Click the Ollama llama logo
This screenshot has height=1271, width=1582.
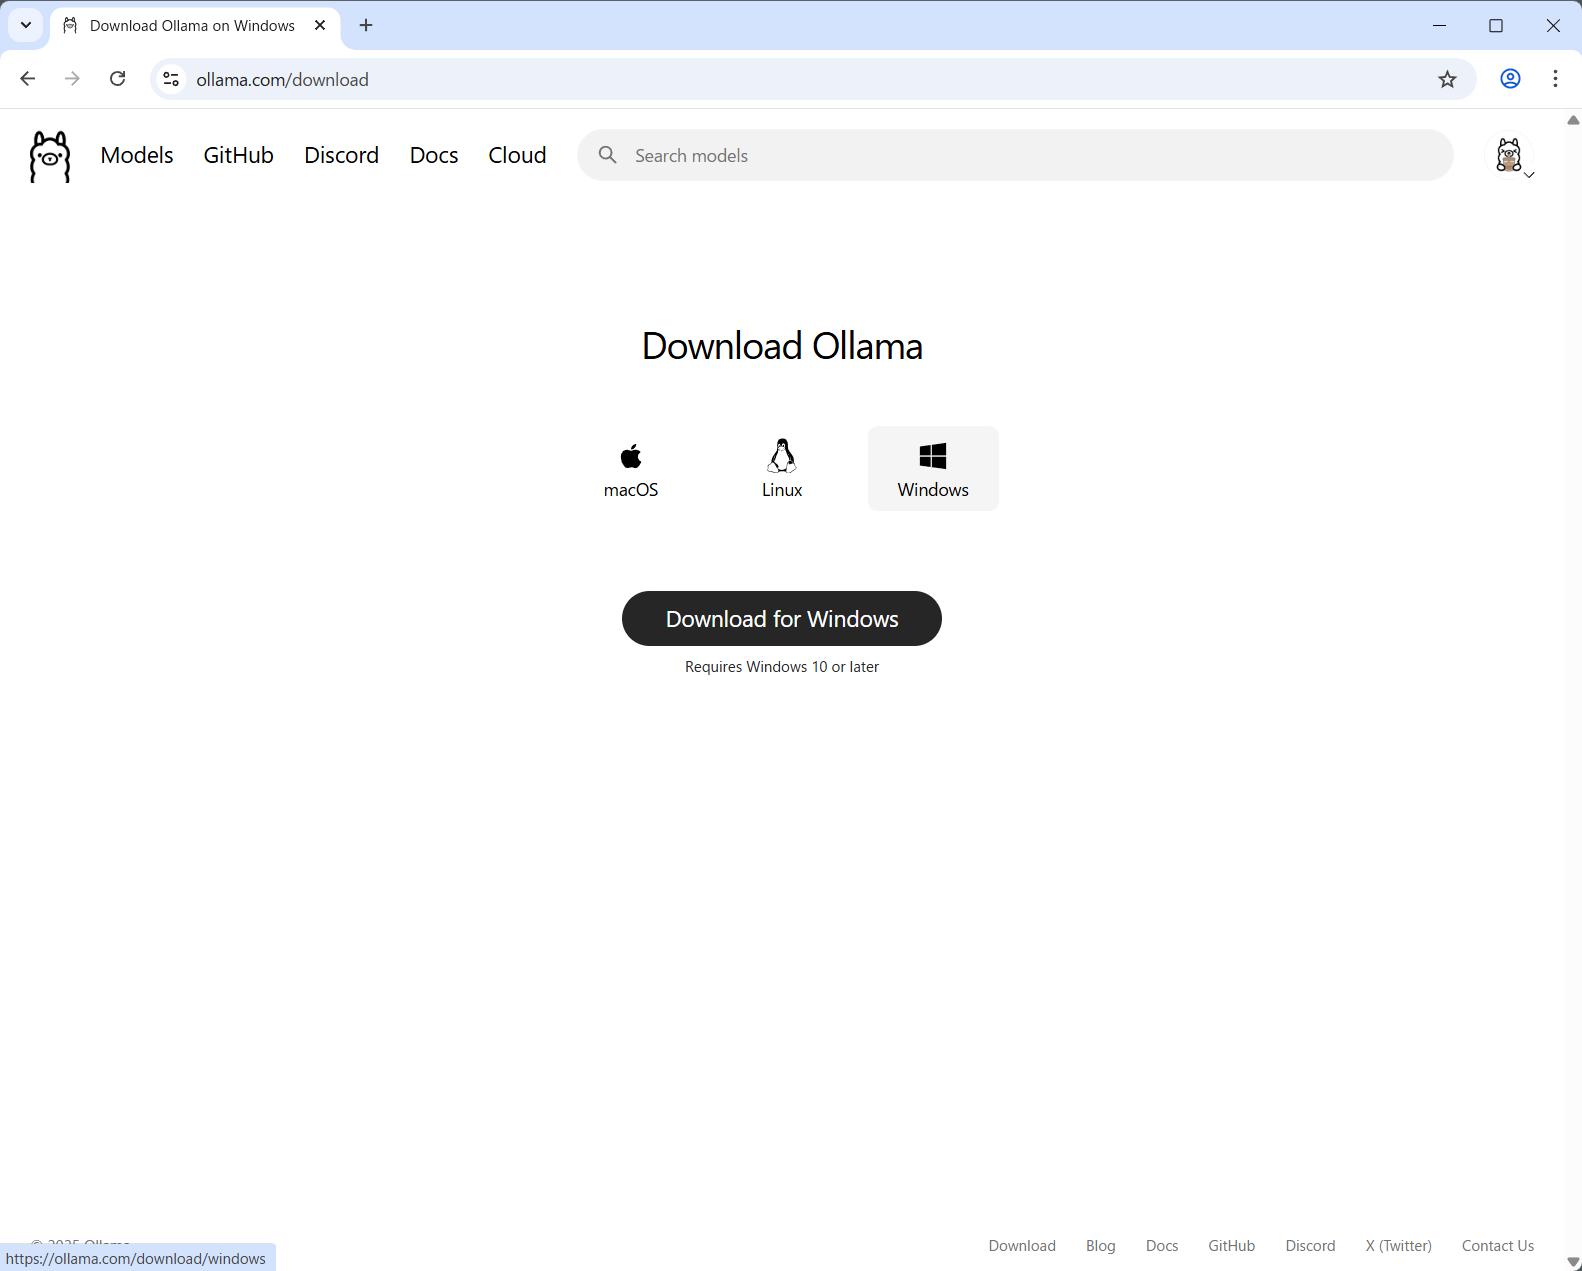[x=50, y=157]
